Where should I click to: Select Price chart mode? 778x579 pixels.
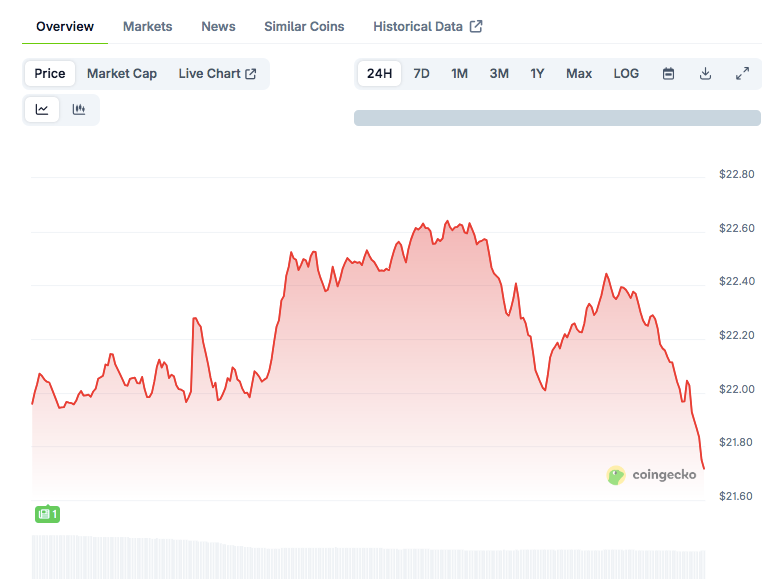coord(50,74)
